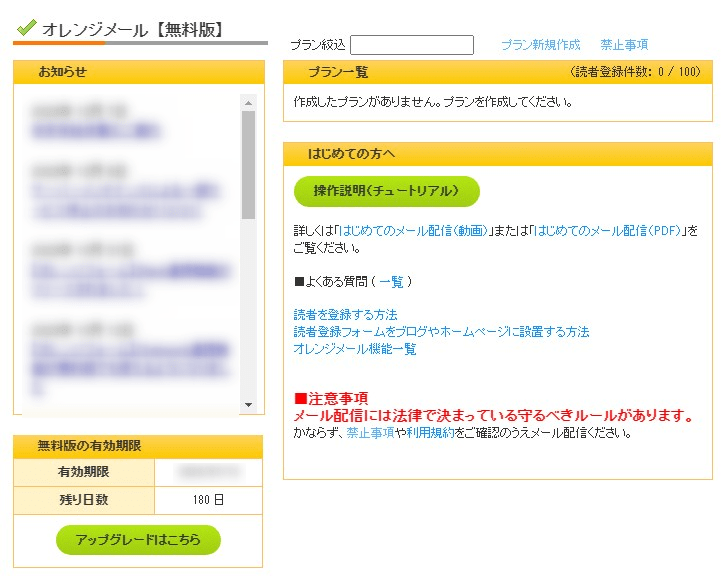Open はじめてのメール配信（PDF） link

point(608,230)
